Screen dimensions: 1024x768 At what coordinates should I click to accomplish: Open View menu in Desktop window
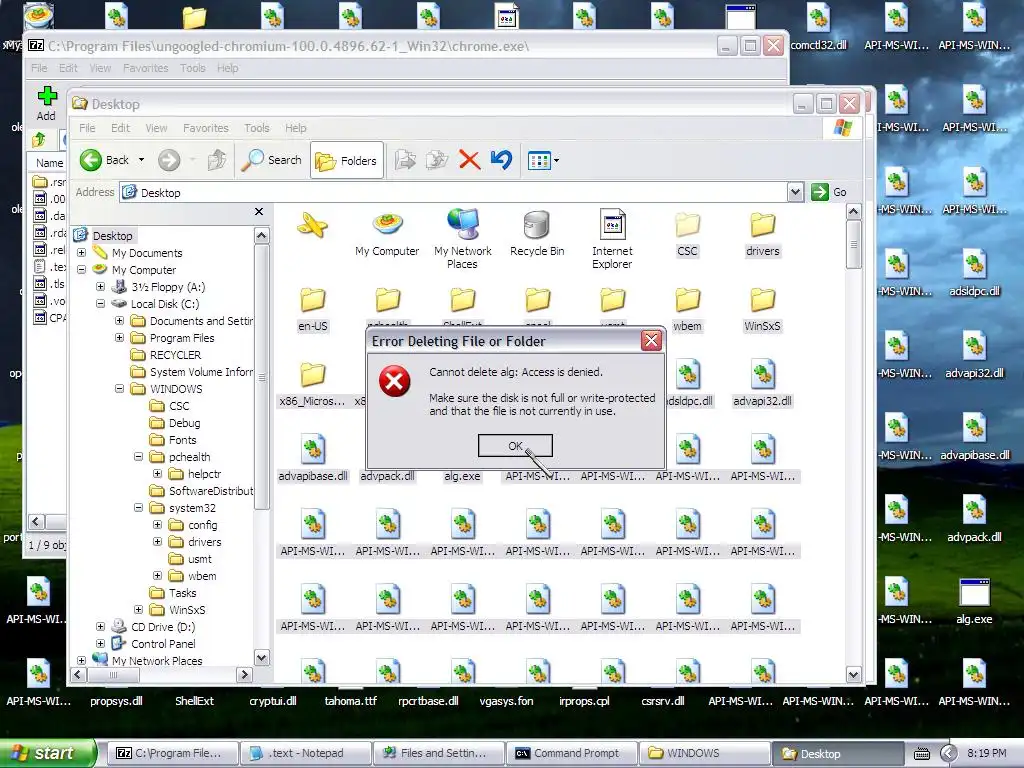(x=156, y=128)
